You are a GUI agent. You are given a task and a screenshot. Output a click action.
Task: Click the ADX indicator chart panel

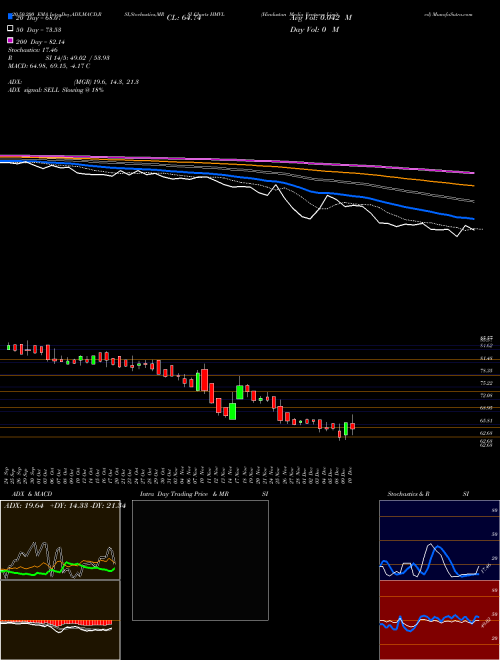(60, 540)
